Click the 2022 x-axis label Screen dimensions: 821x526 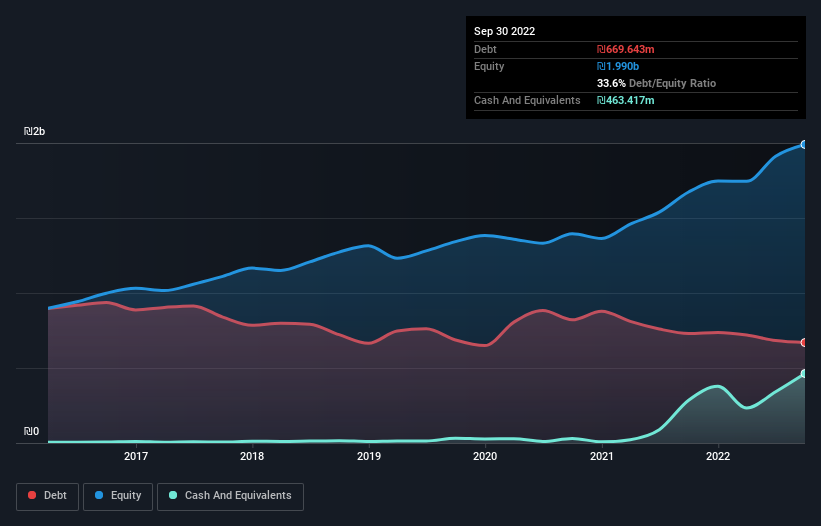pos(718,456)
